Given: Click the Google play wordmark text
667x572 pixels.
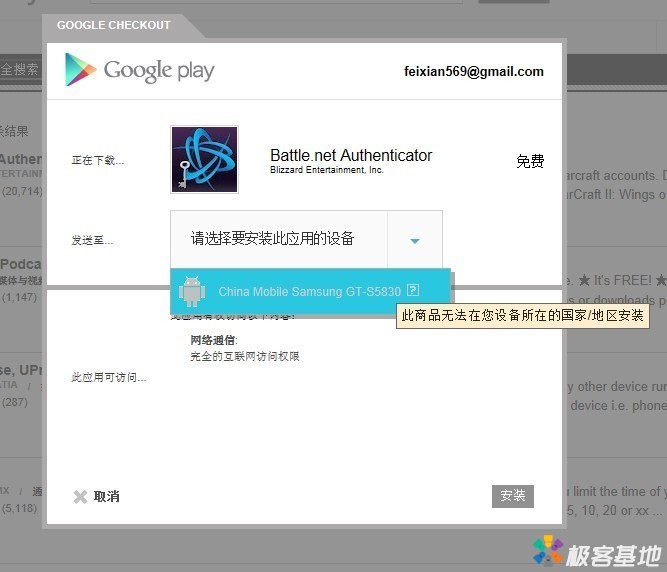Looking at the screenshot, I should [x=159, y=70].
